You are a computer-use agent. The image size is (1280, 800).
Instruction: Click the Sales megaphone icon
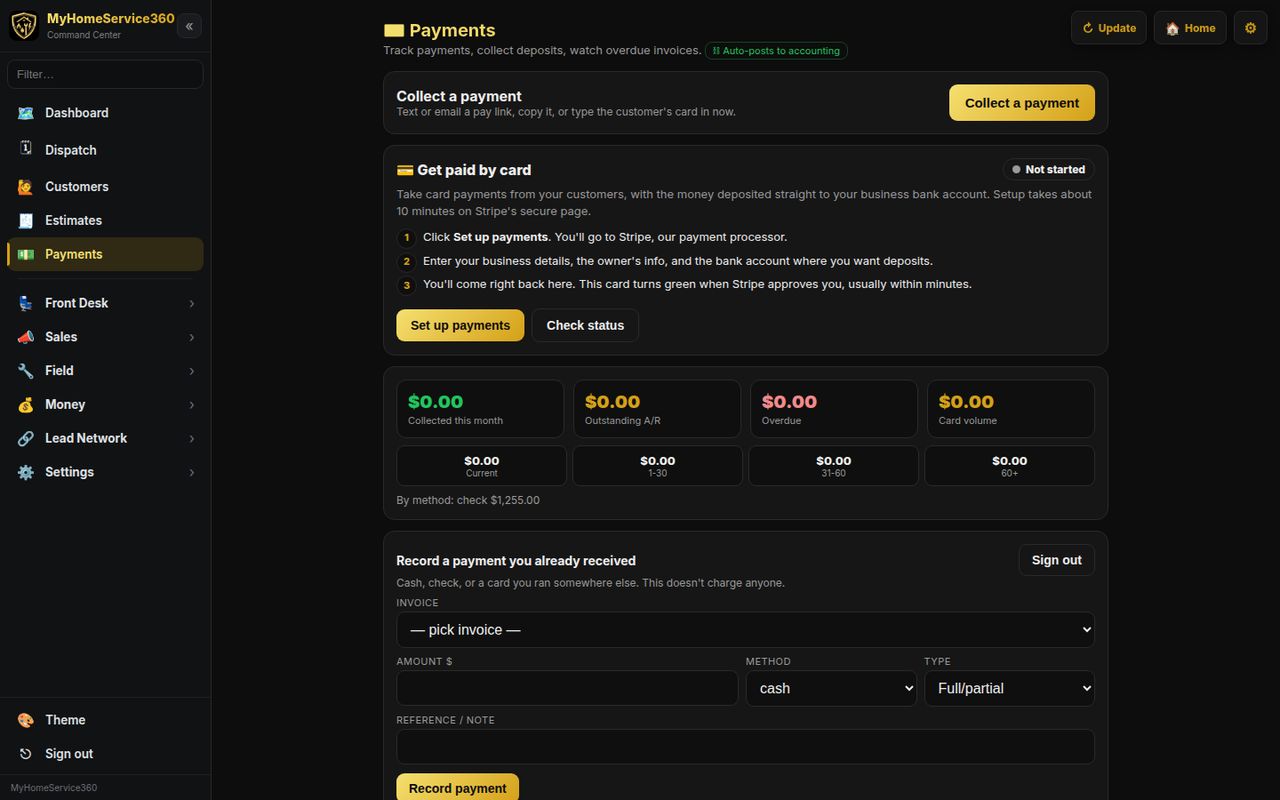26,337
